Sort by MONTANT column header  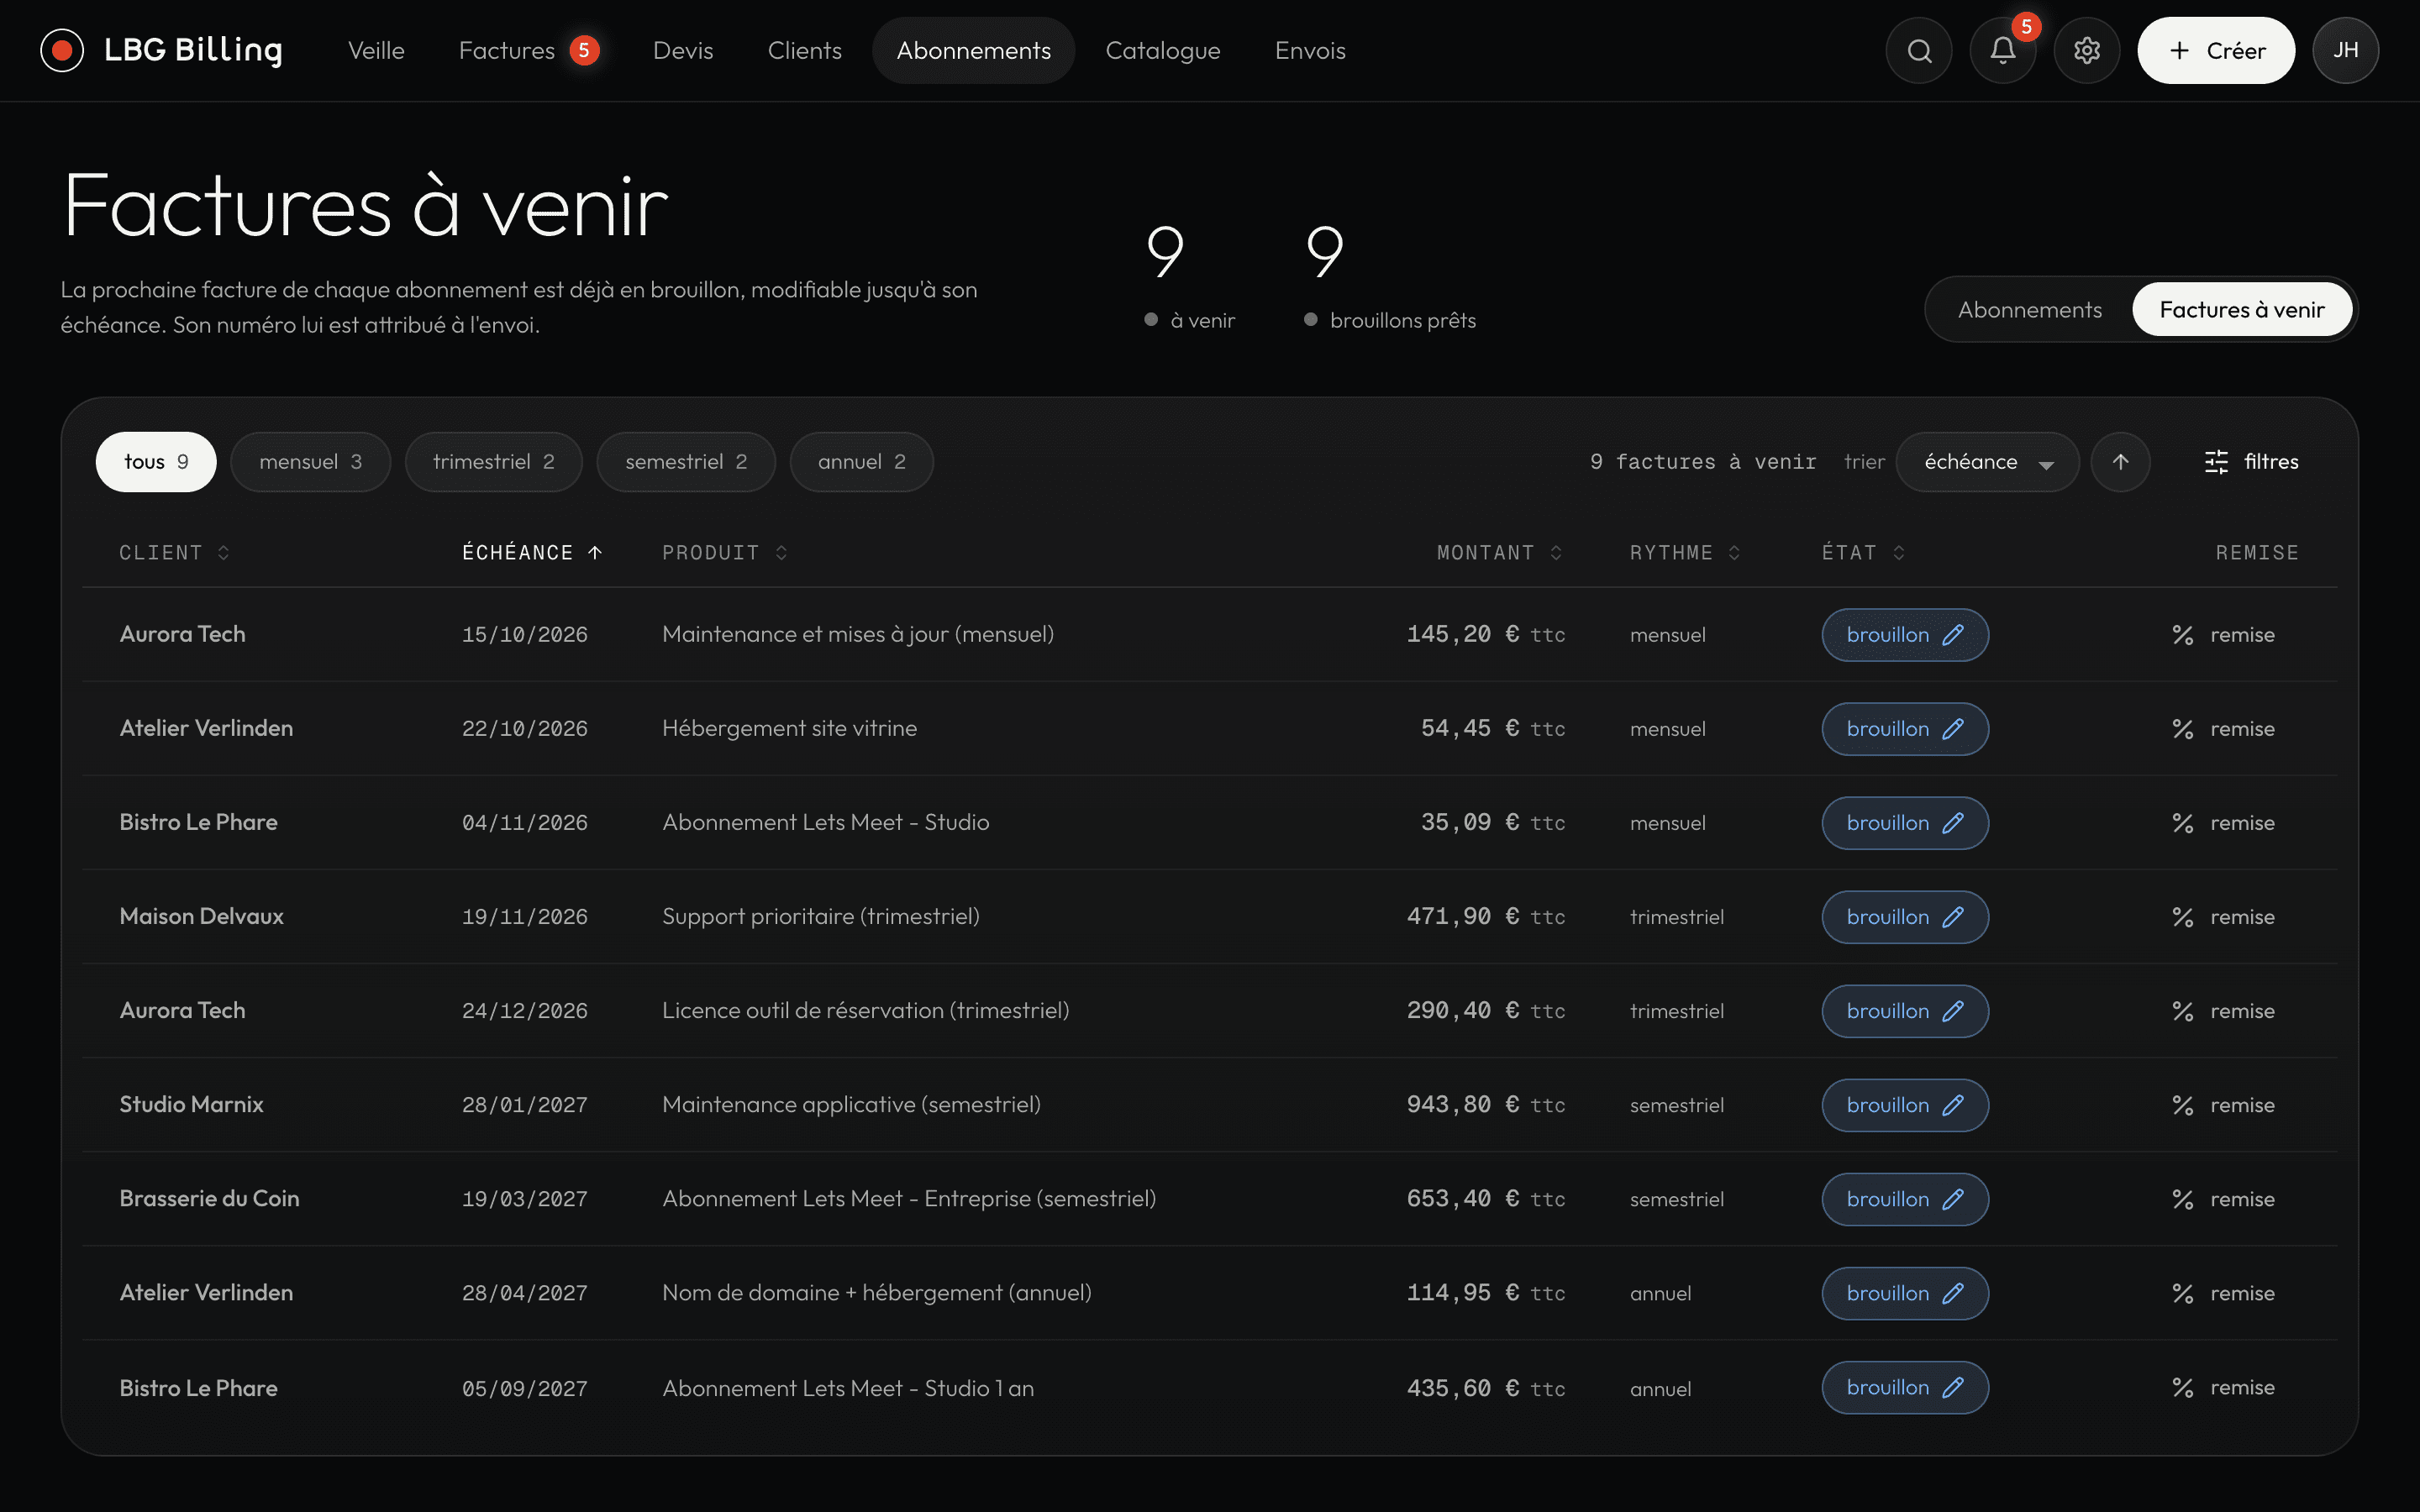point(1500,553)
